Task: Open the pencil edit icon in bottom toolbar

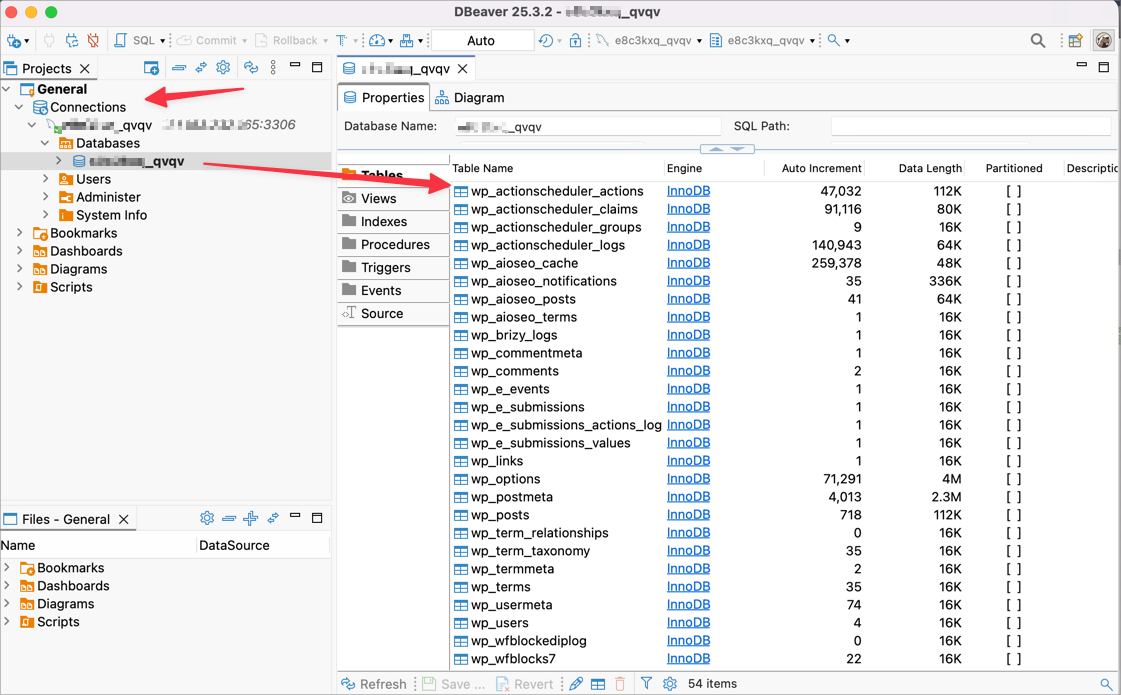Action: click(x=574, y=683)
